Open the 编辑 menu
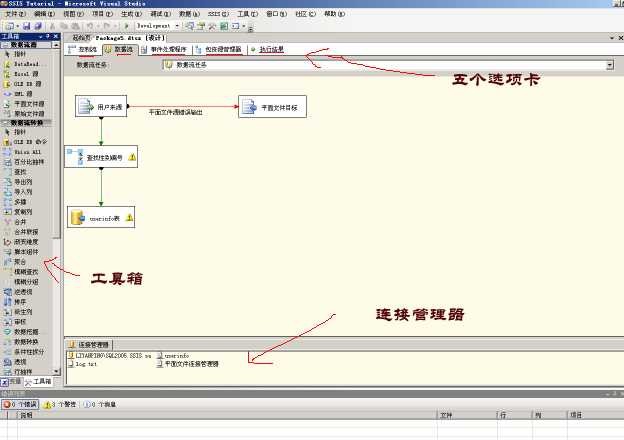 [44, 14]
